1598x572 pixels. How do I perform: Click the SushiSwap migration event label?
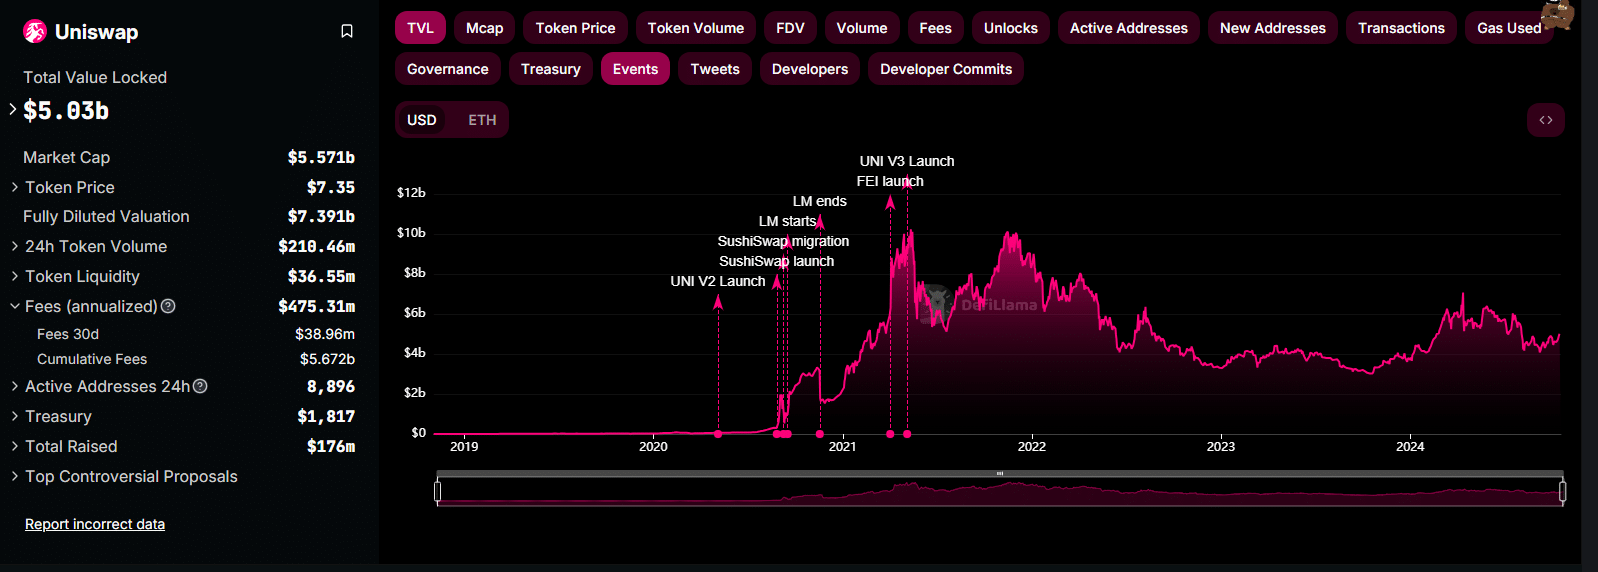(x=783, y=241)
